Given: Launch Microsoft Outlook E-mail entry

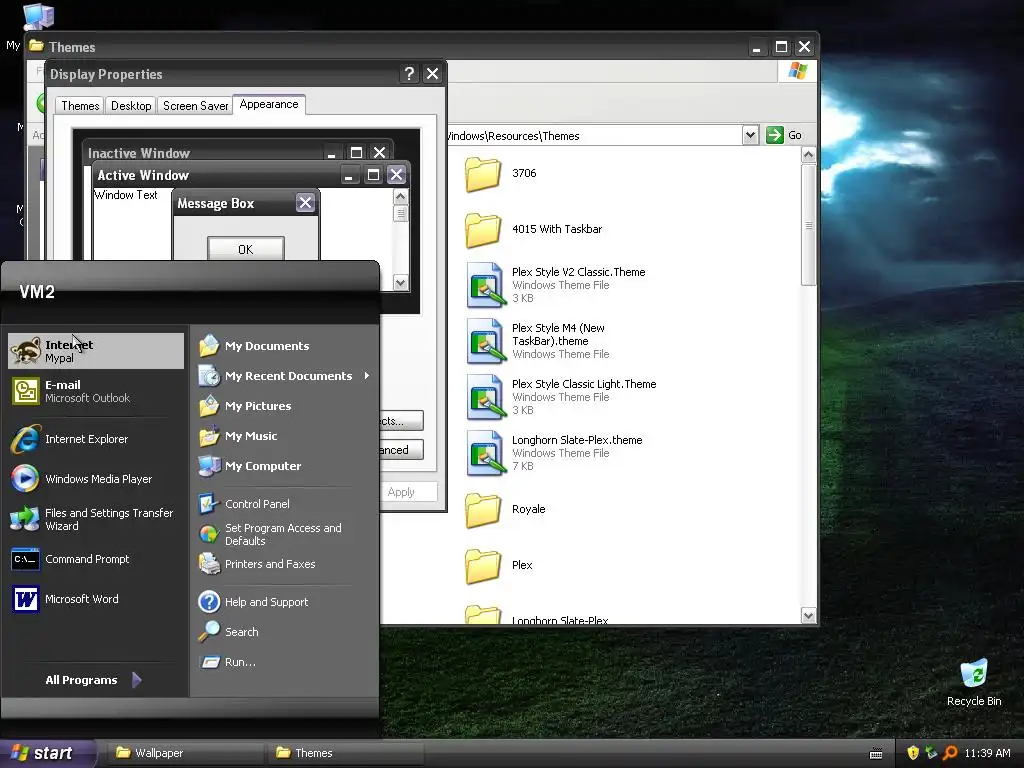Looking at the screenshot, I should pyautogui.click(x=96, y=391).
